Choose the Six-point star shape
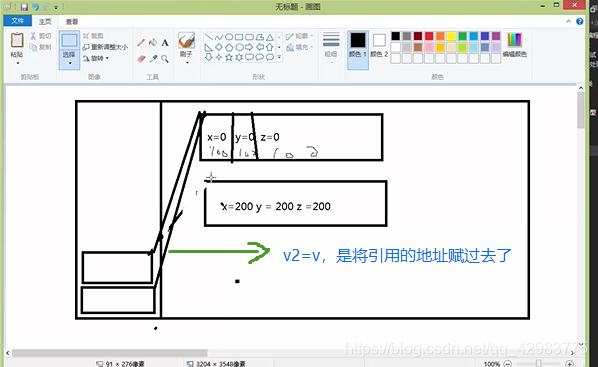The width and height of the screenshot is (598, 367). [x=239, y=57]
